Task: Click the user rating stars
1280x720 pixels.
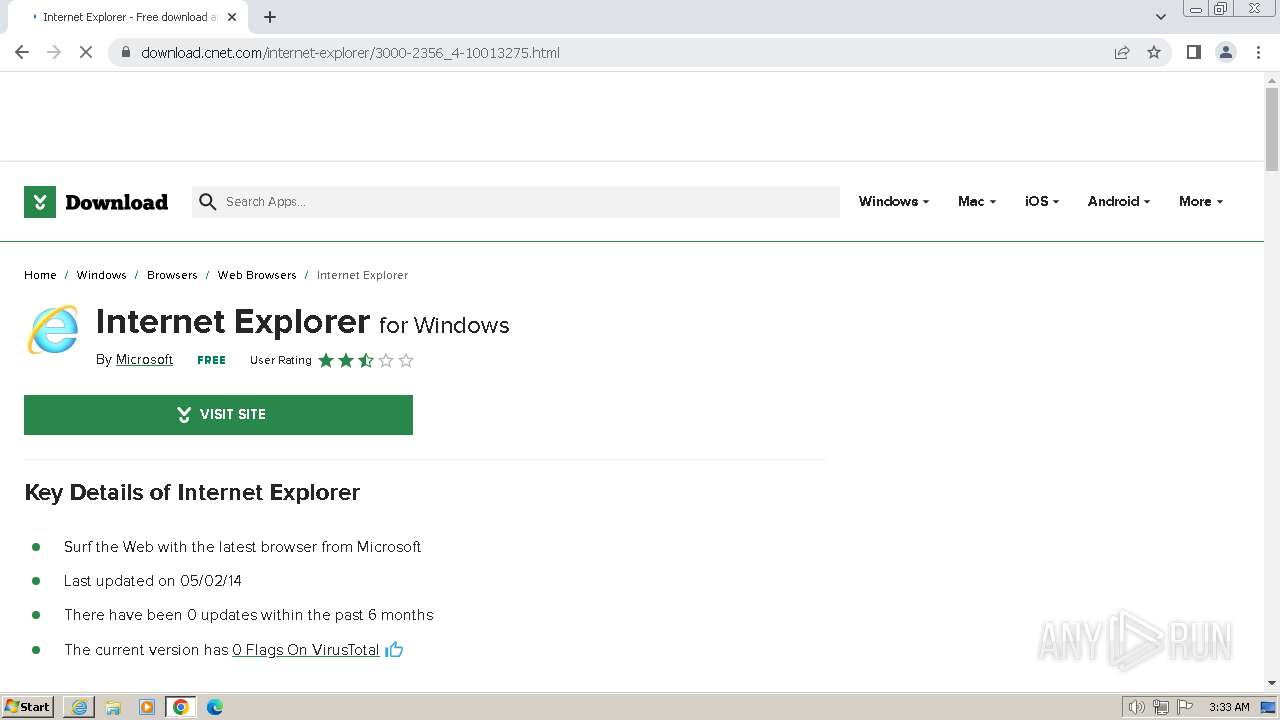Action: 366,360
